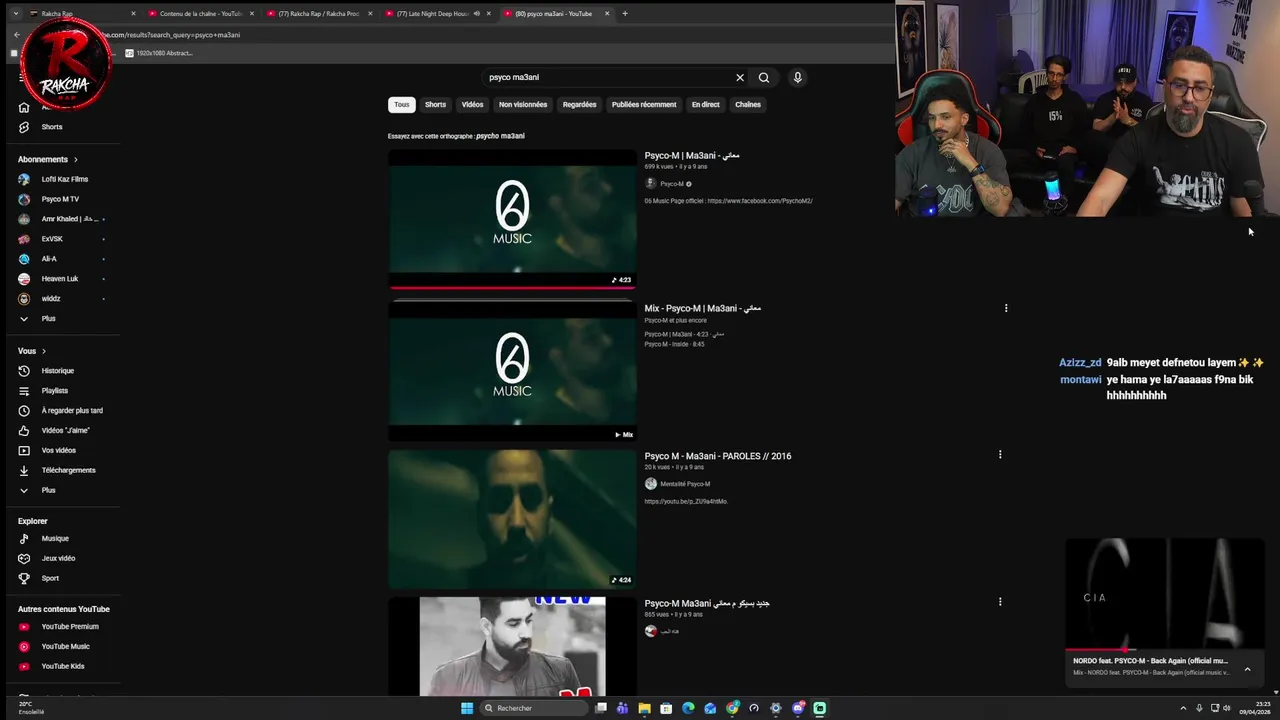
Task: Open File Explorer from the taskbar
Action: tap(644, 708)
